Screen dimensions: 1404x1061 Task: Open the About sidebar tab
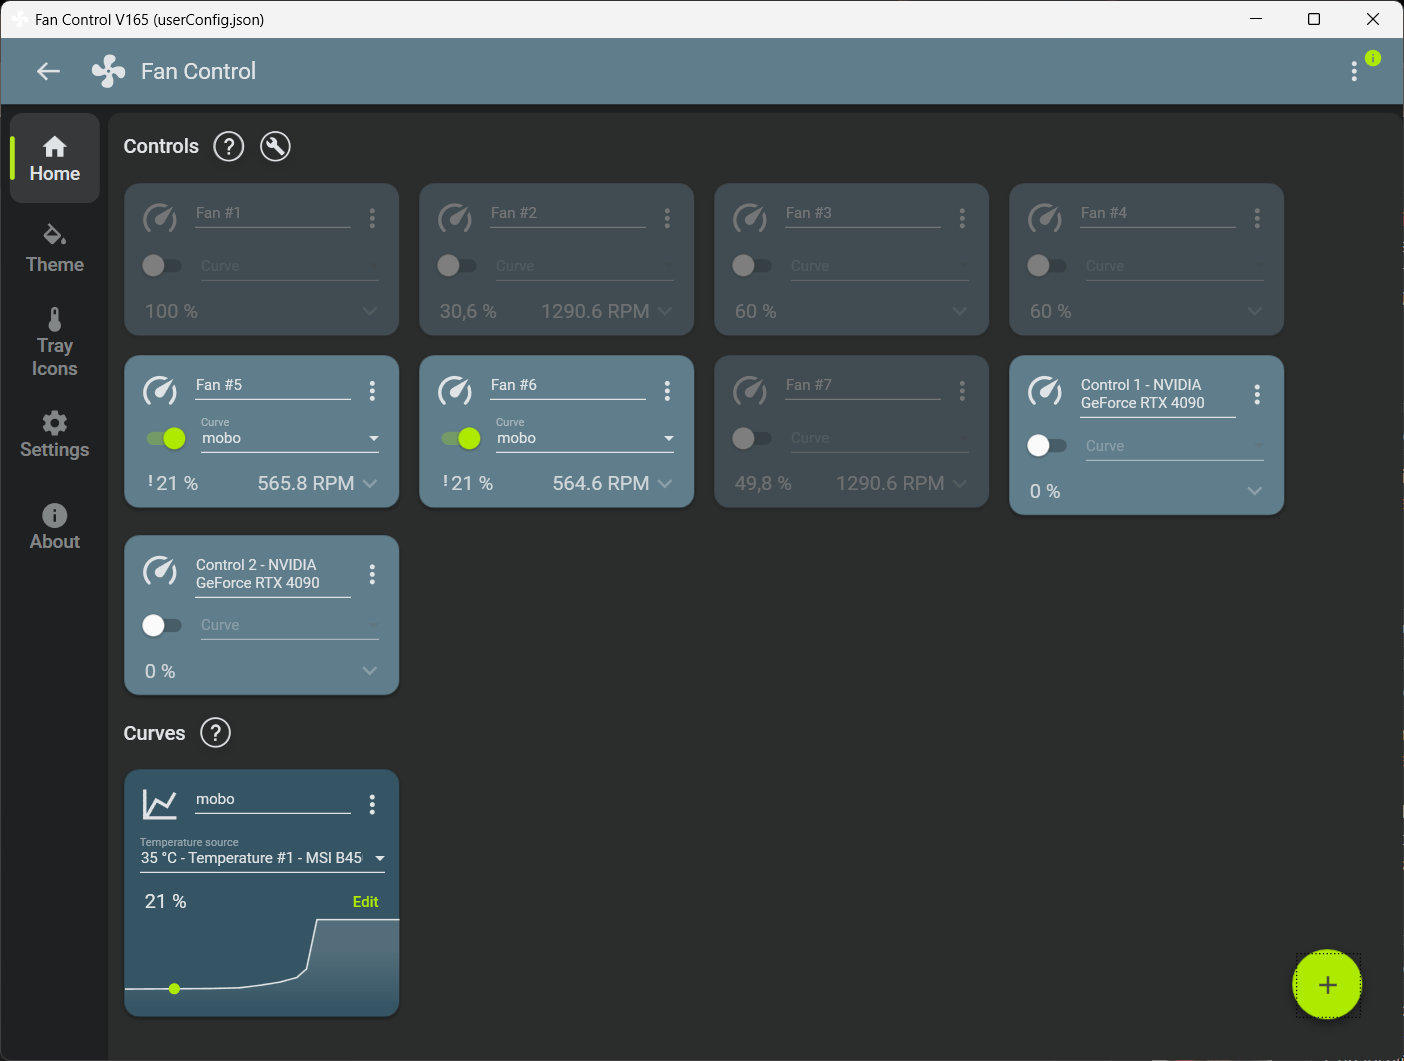coord(55,527)
